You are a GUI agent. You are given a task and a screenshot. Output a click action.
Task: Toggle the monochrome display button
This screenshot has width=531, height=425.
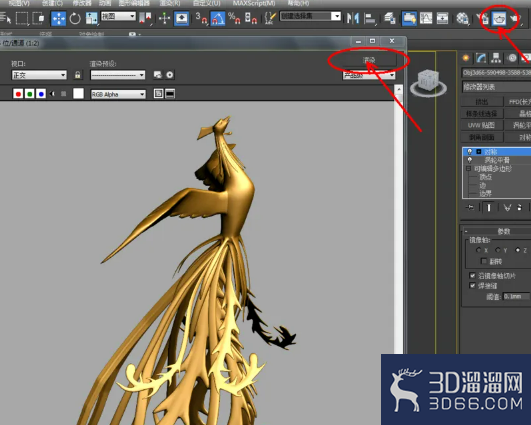tap(63, 94)
